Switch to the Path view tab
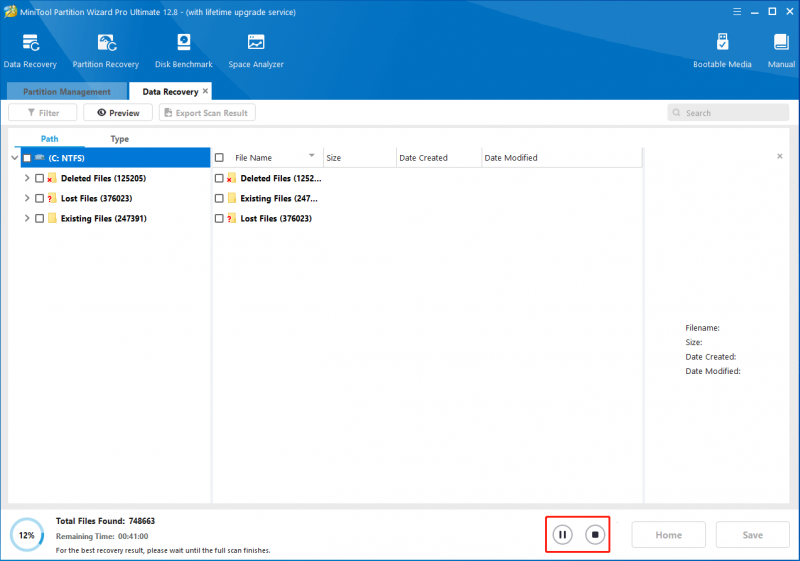Image resolution: width=800 pixels, height=561 pixels. pos(49,139)
